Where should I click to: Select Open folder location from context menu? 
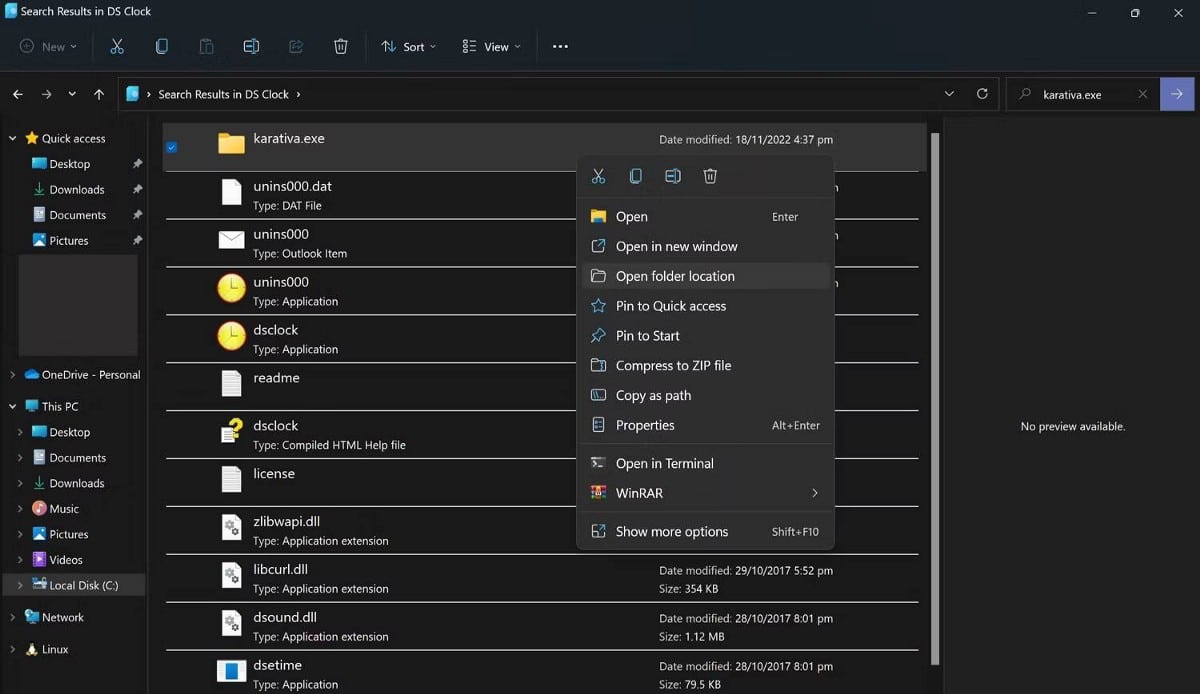(675, 276)
